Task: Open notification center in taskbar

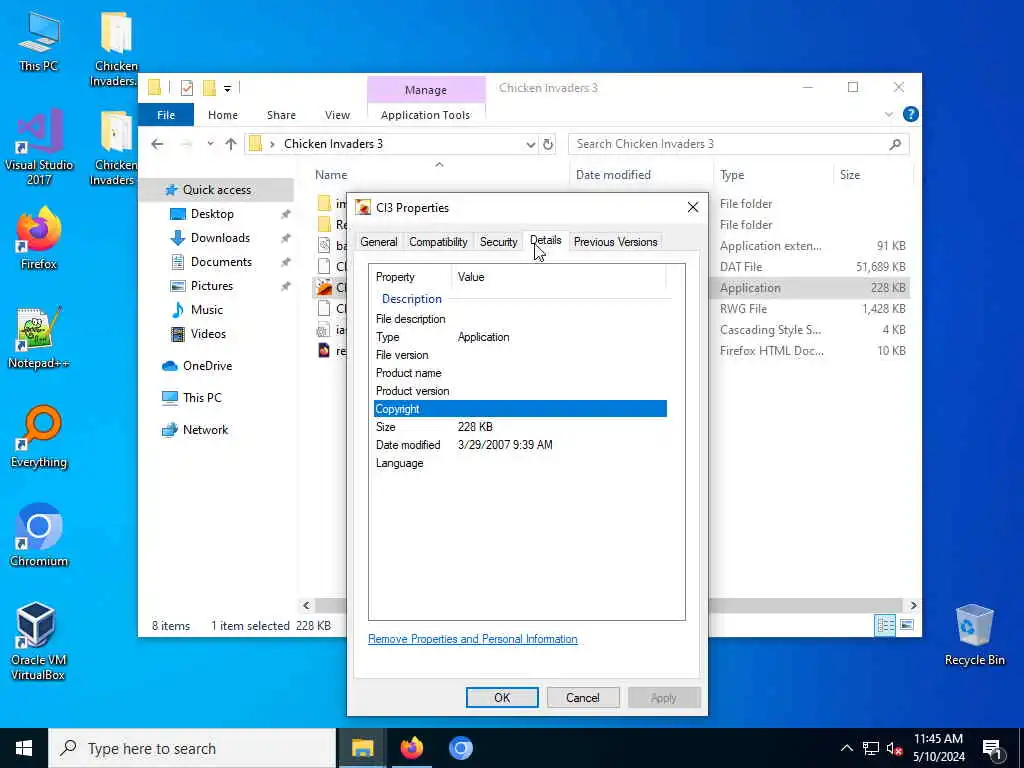Action: tap(991, 748)
